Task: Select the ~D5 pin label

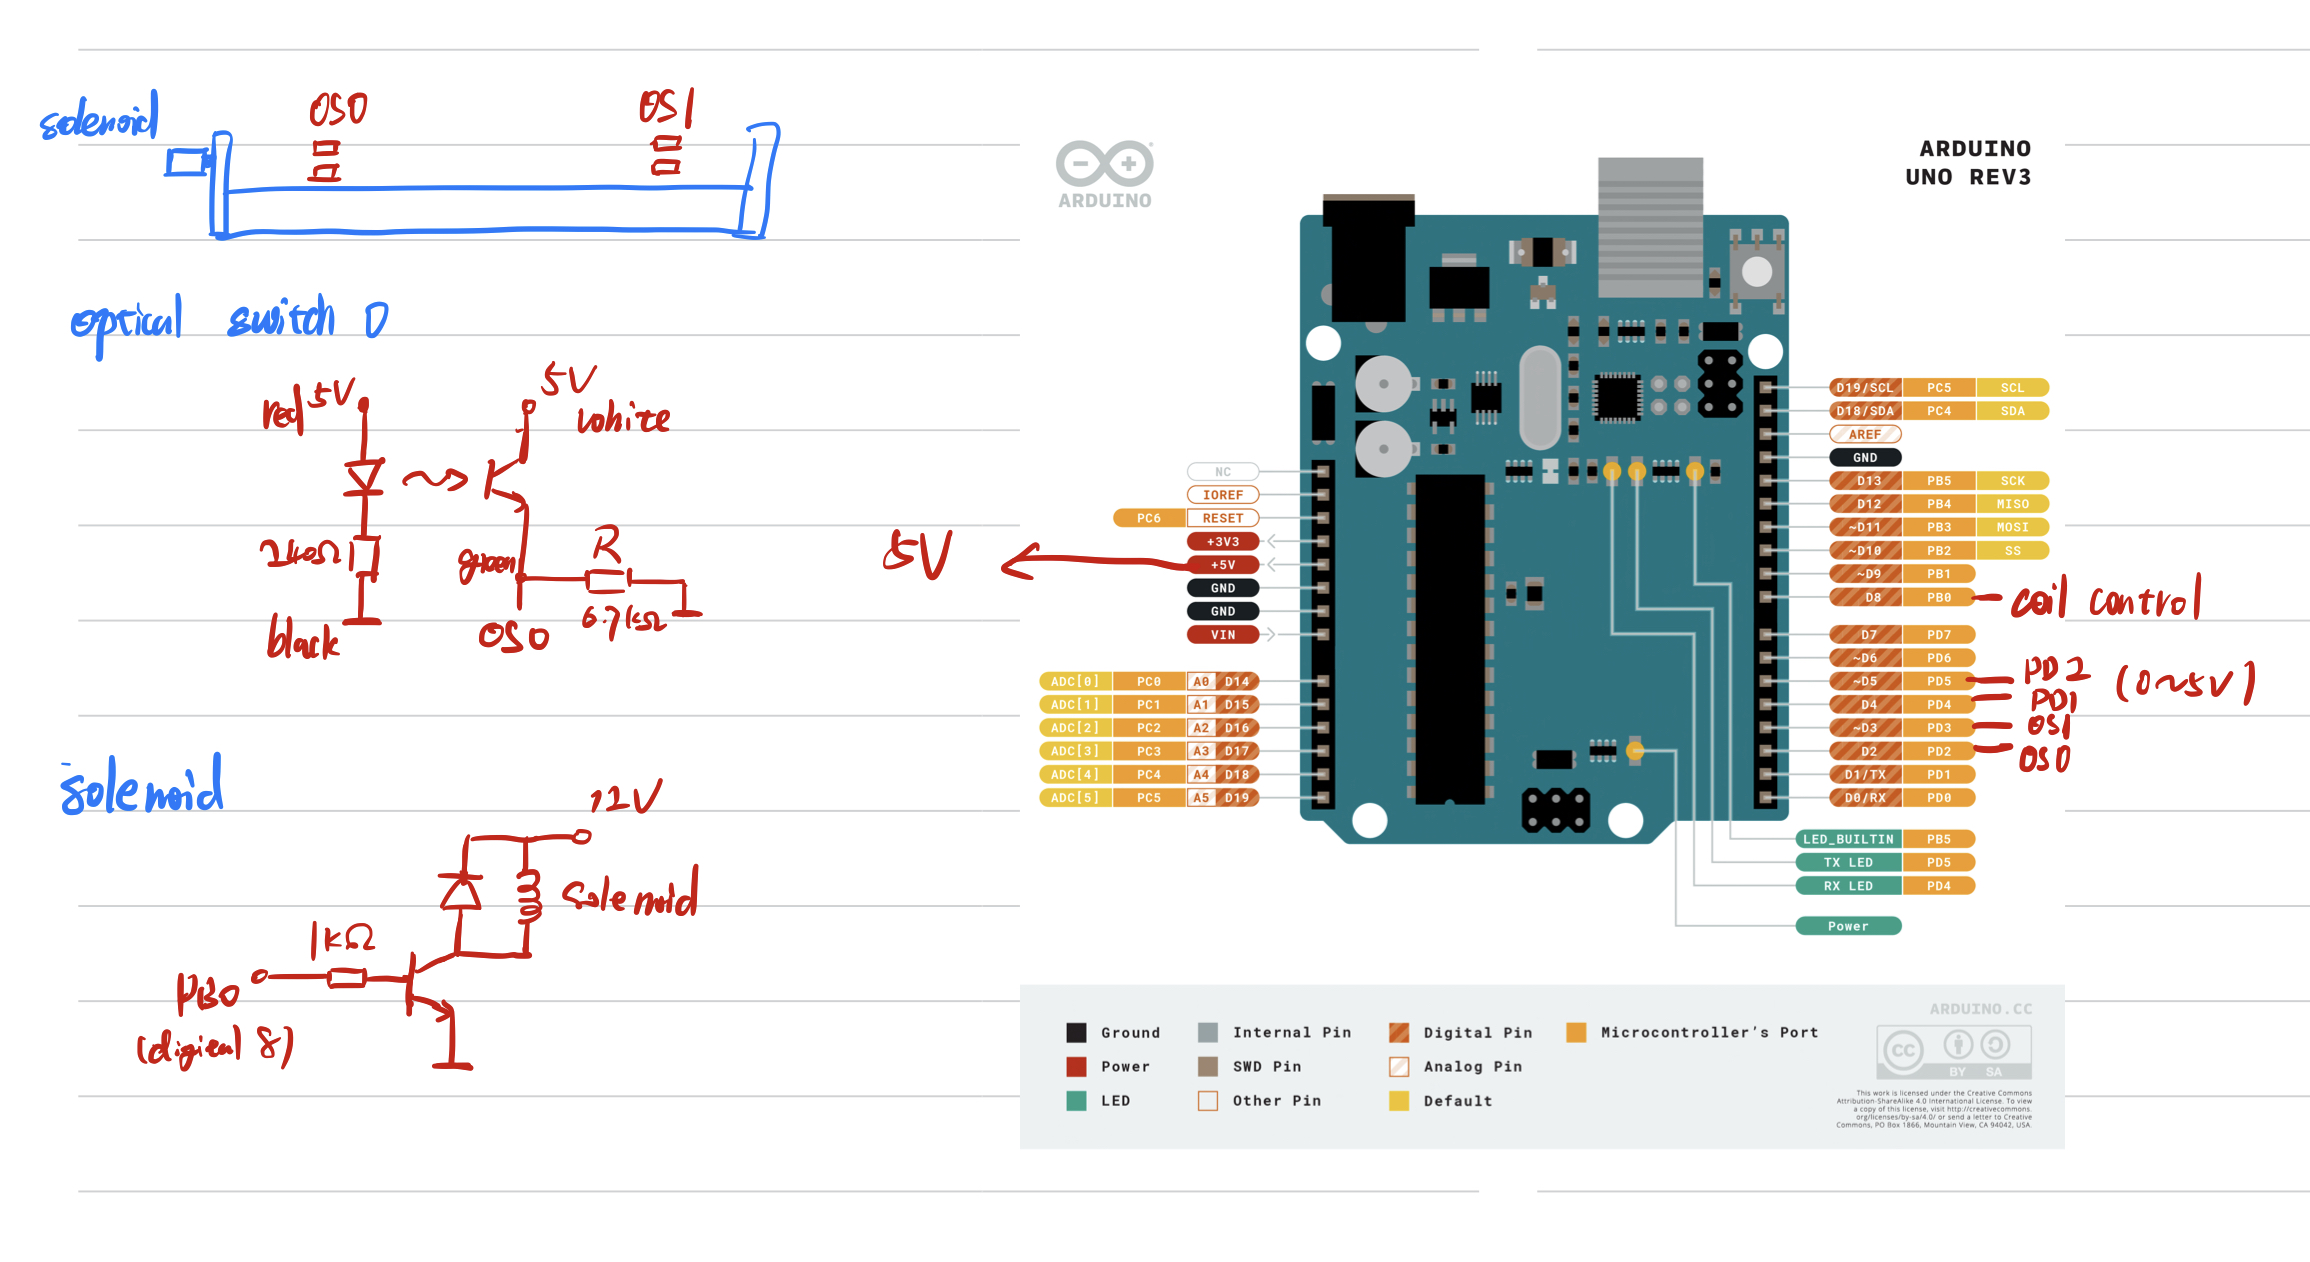Action: point(1865,681)
